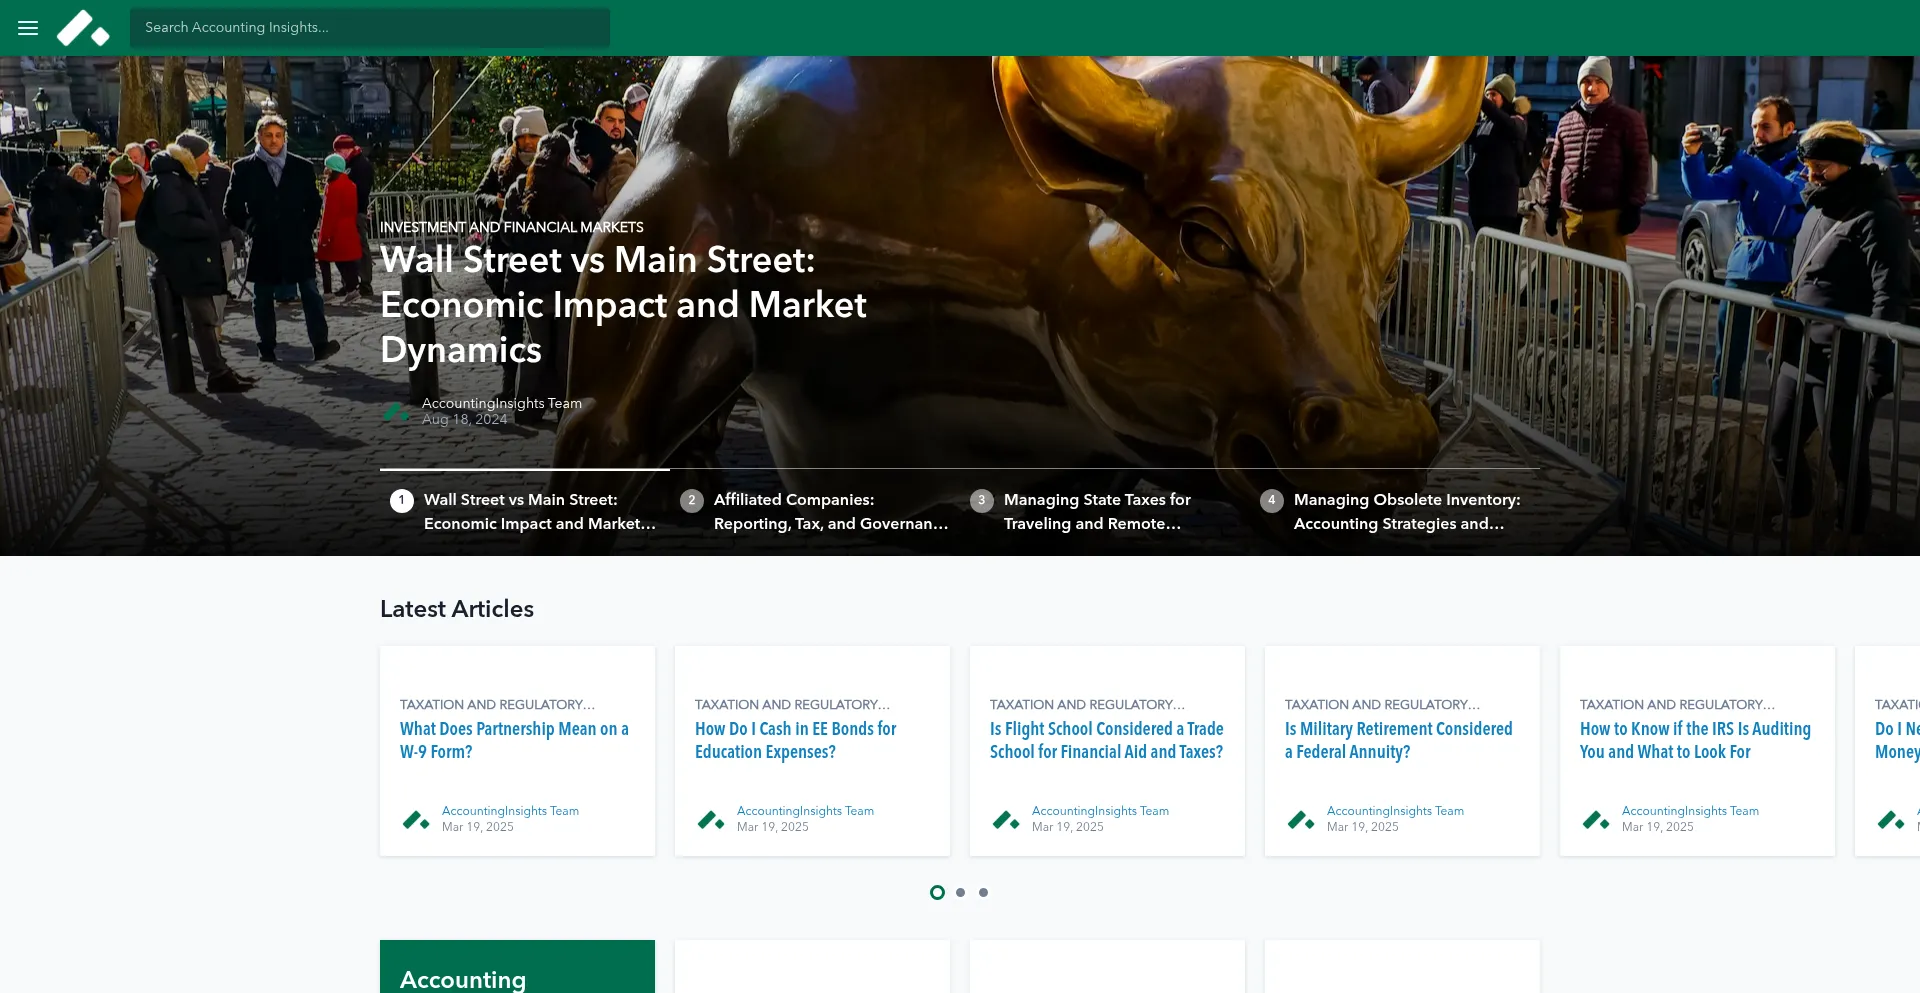
Task: Click the Latest Articles heading
Action: coord(457,609)
